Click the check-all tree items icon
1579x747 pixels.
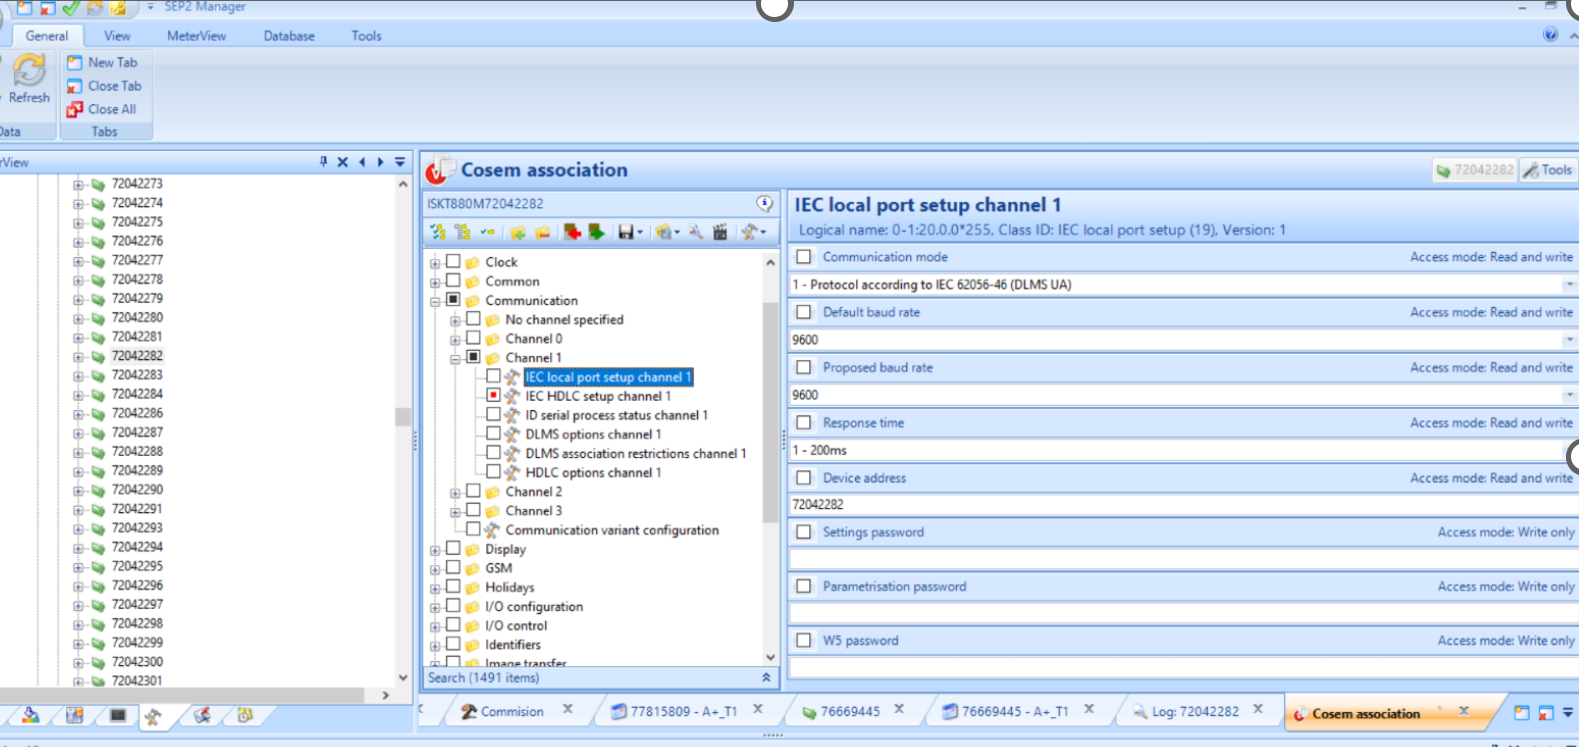click(x=438, y=232)
